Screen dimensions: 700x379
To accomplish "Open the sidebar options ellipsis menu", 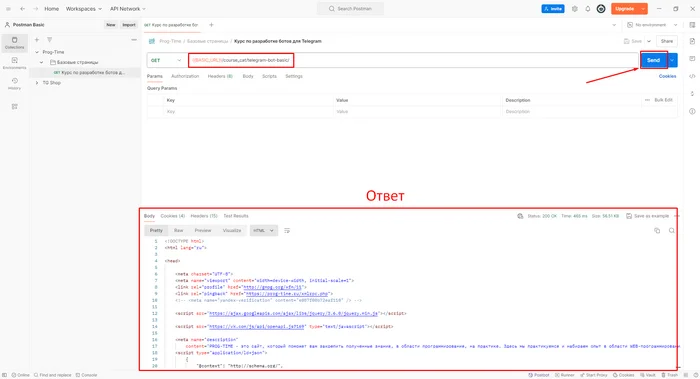I will [134, 40].
